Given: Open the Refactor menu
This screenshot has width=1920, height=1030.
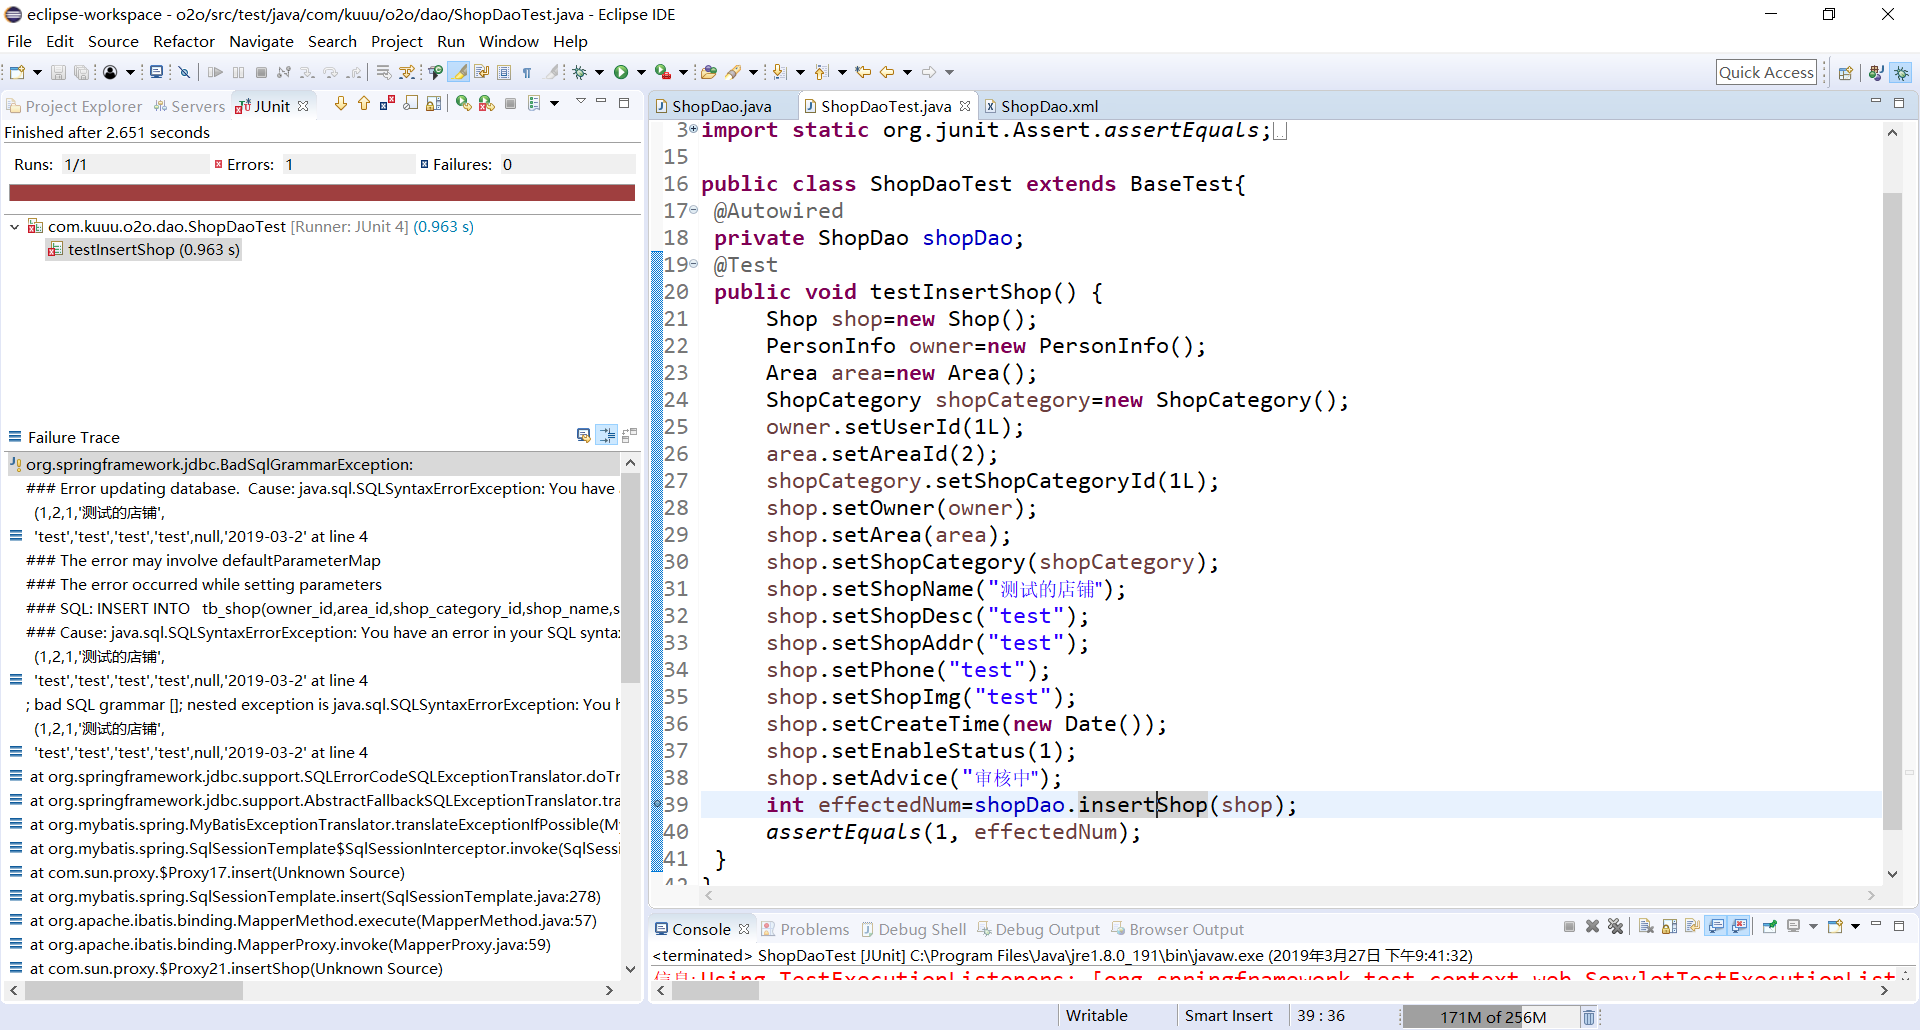Looking at the screenshot, I should 183,41.
